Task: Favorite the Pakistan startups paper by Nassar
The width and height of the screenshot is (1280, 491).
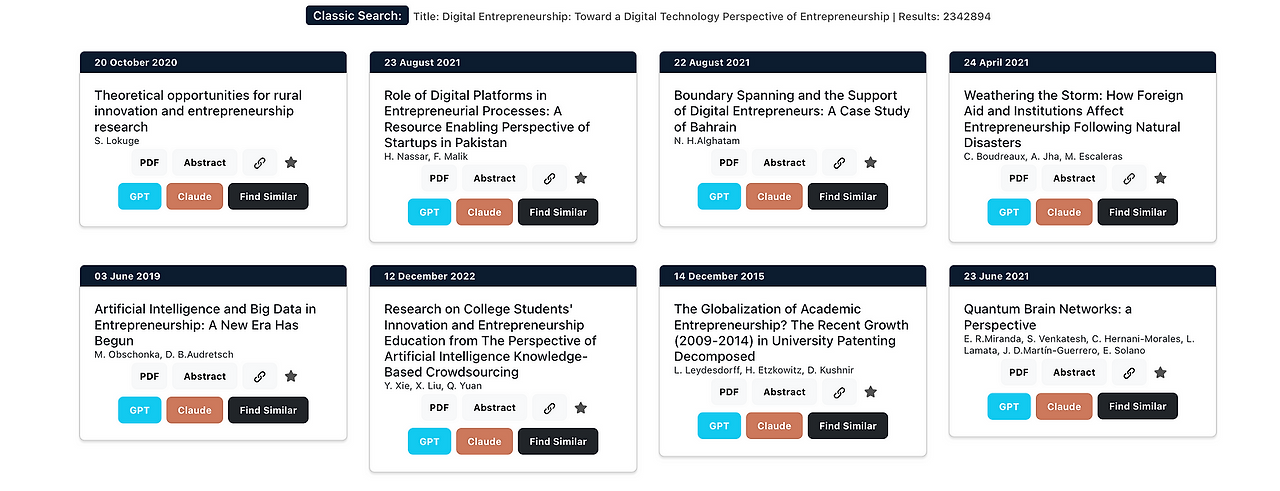Action: [x=581, y=179]
